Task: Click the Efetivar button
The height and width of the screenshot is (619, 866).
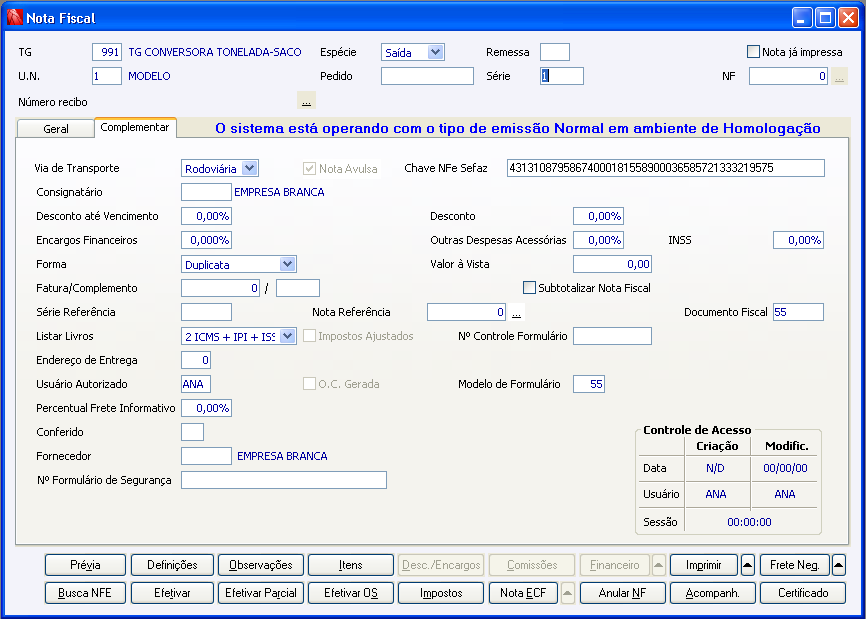Action: pyautogui.click(x=172, y=593)
